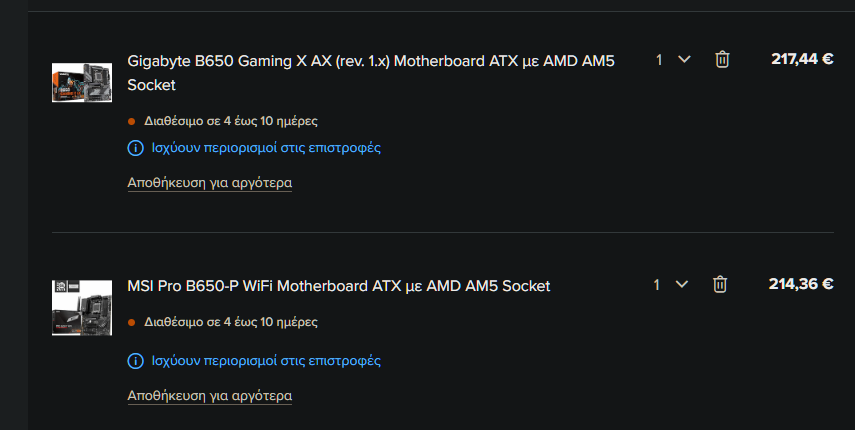Click info icon under MSI Pro B650-P
The image size is (855, 430).
coord(135,361)
